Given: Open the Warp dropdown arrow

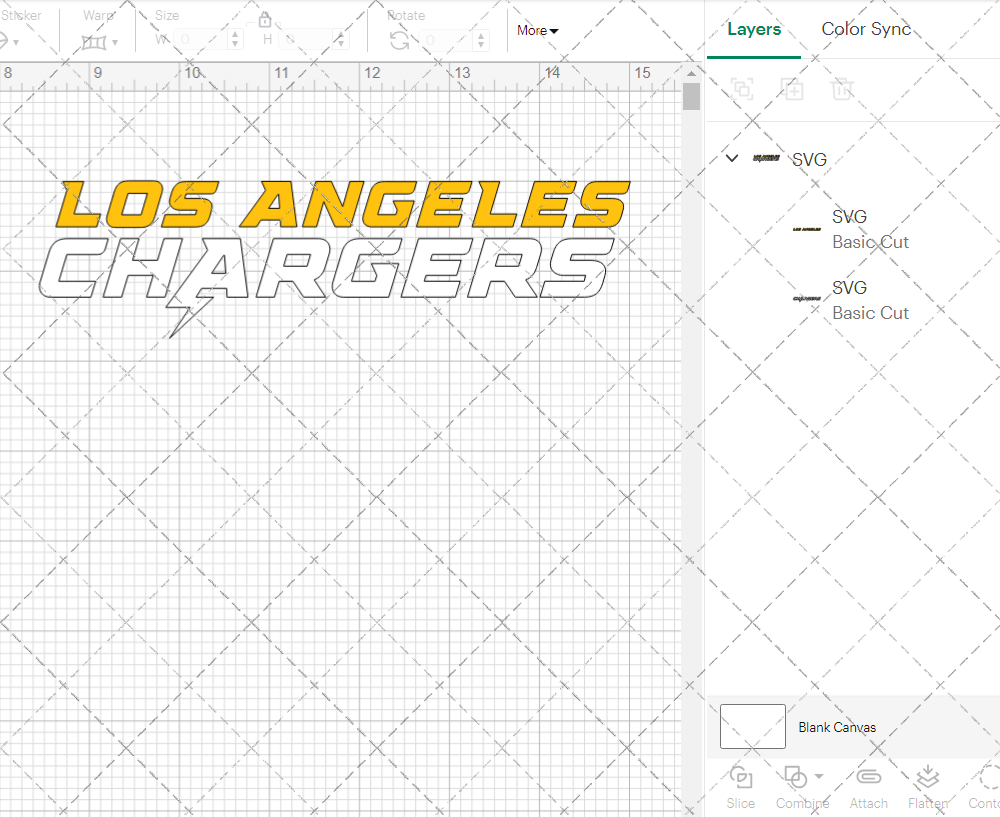Looking at the screenshot, I should tap(115, 43).
